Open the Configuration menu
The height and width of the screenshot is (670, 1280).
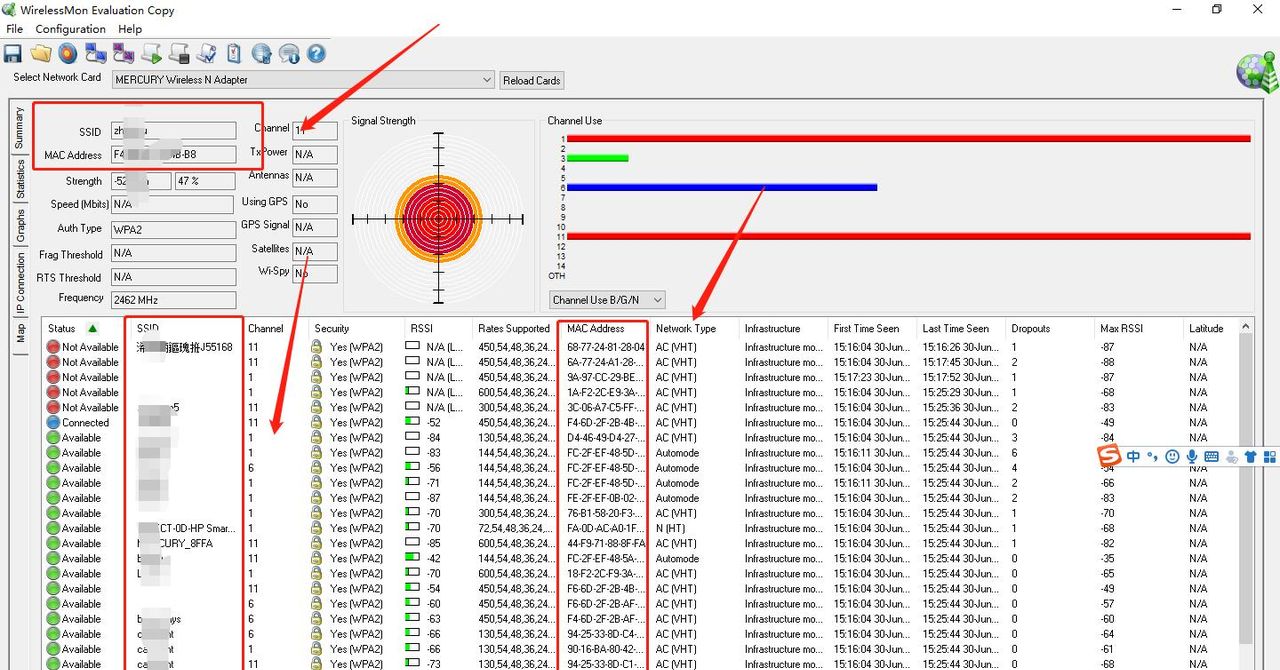70,29
